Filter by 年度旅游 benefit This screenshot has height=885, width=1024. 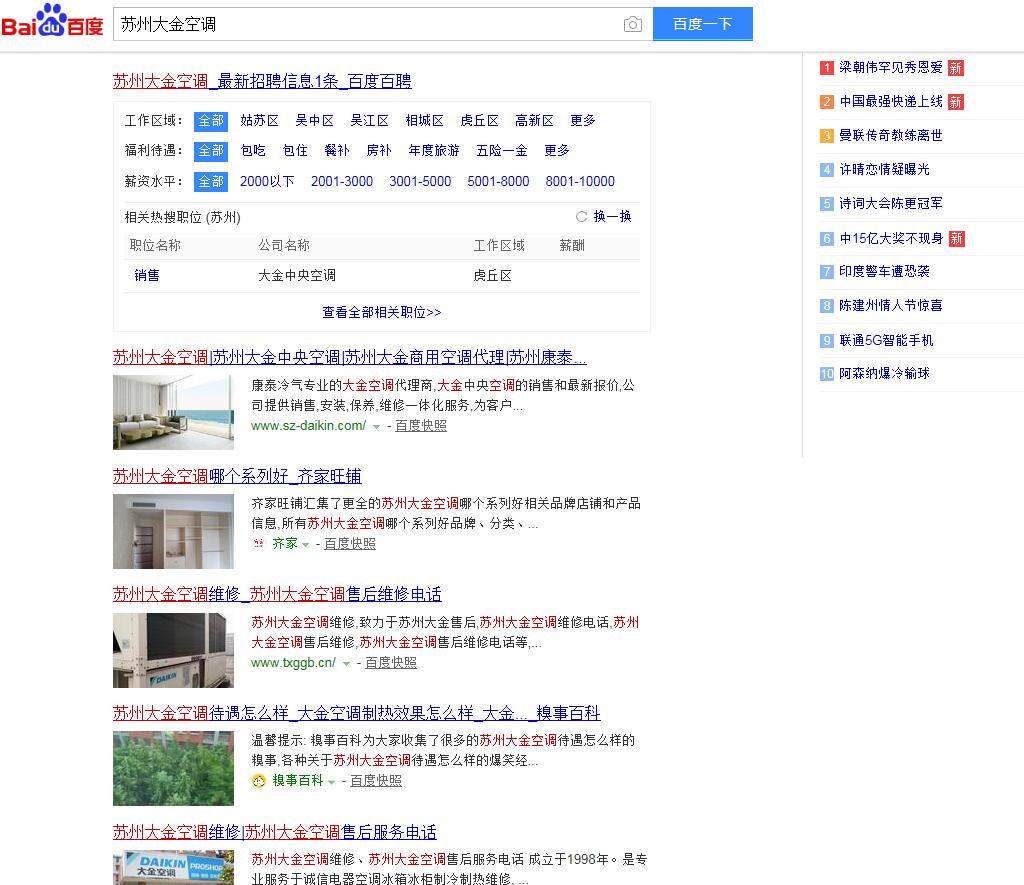click(x=434, y=151)
